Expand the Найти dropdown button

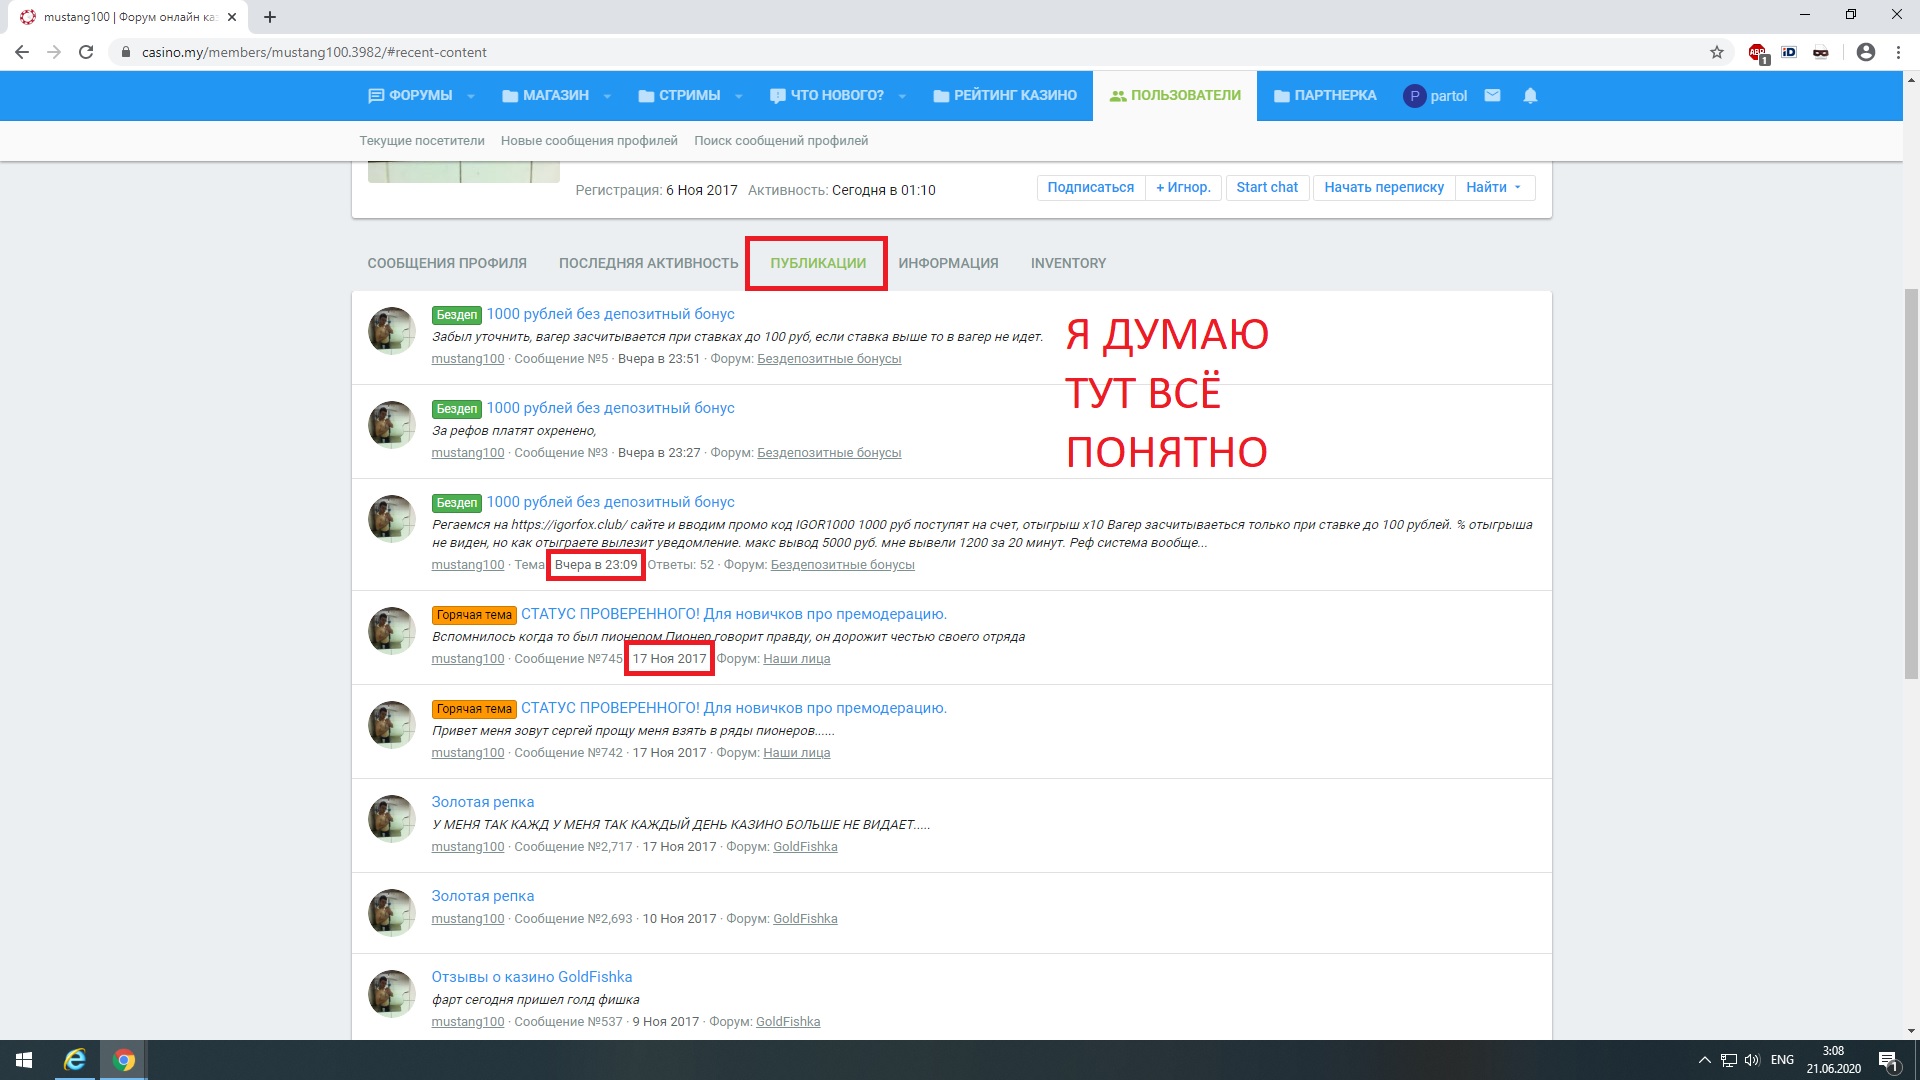(1494, 187)
